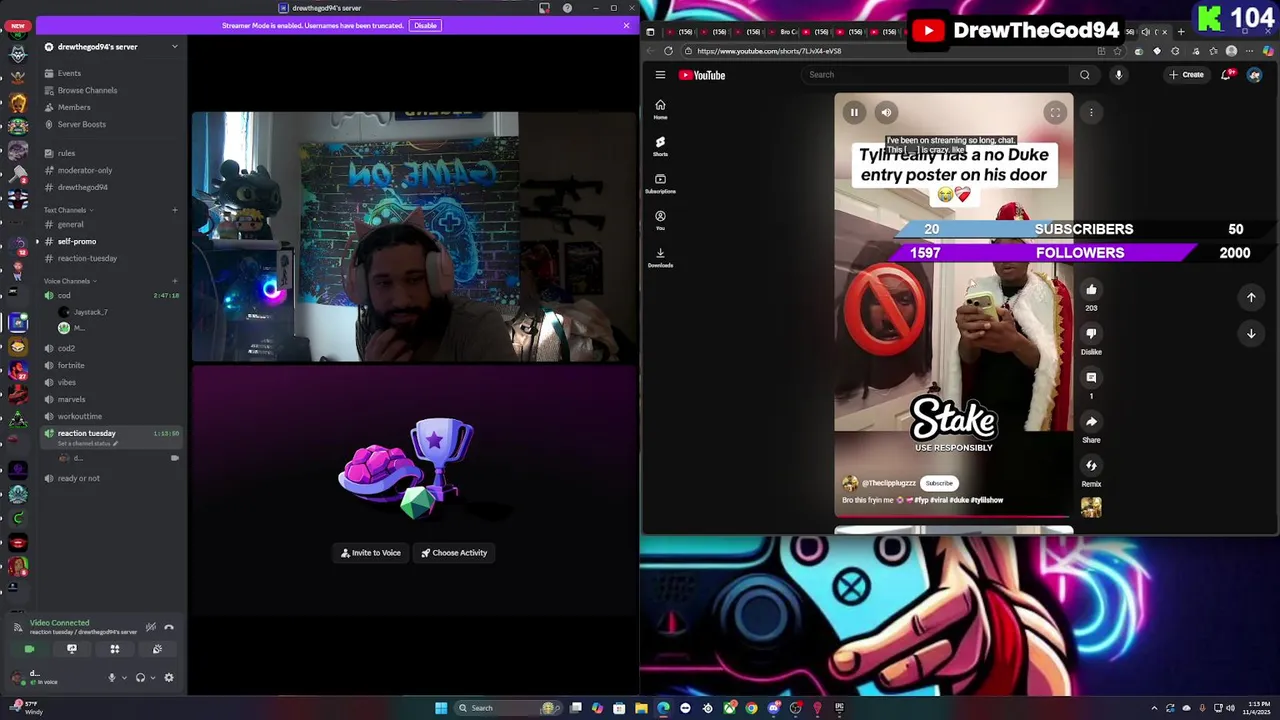1280x720 pixels.
Task: Add a channel to Voice Channels
Action: [174, 281]
